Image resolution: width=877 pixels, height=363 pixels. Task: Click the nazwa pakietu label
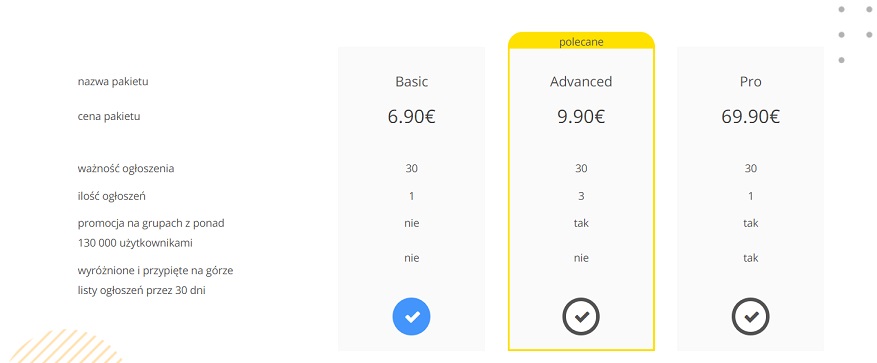tap(113, 82)
